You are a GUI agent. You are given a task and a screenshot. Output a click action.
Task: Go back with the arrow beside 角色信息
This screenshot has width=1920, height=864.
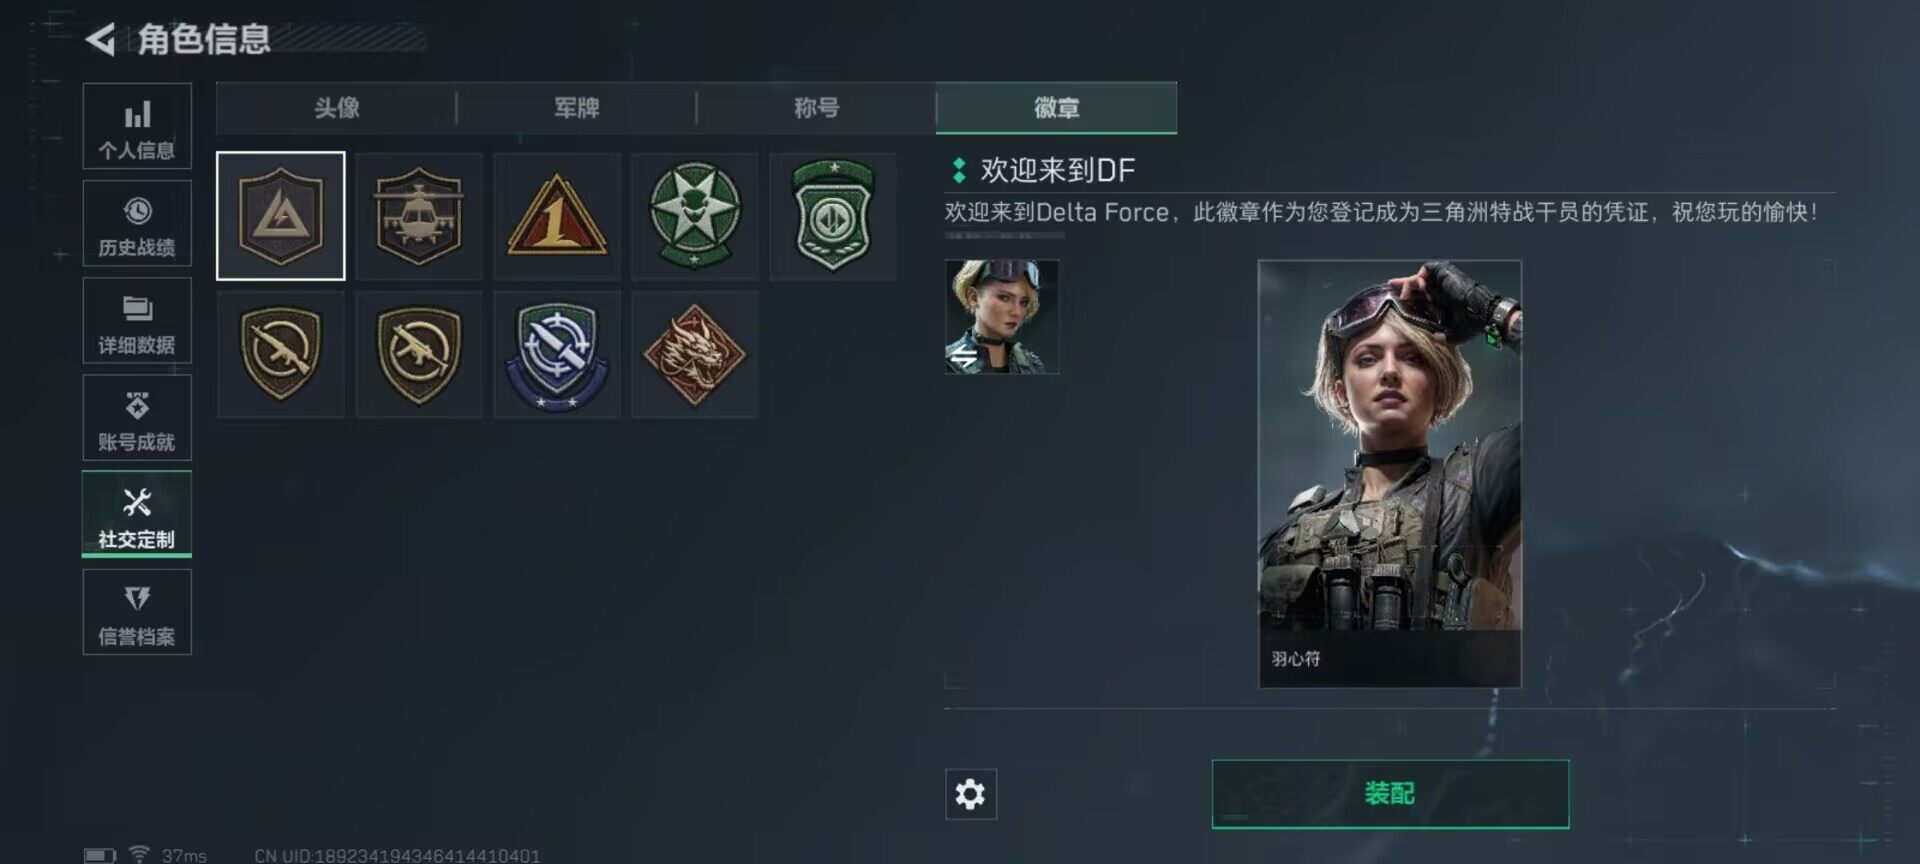(100, 39)
